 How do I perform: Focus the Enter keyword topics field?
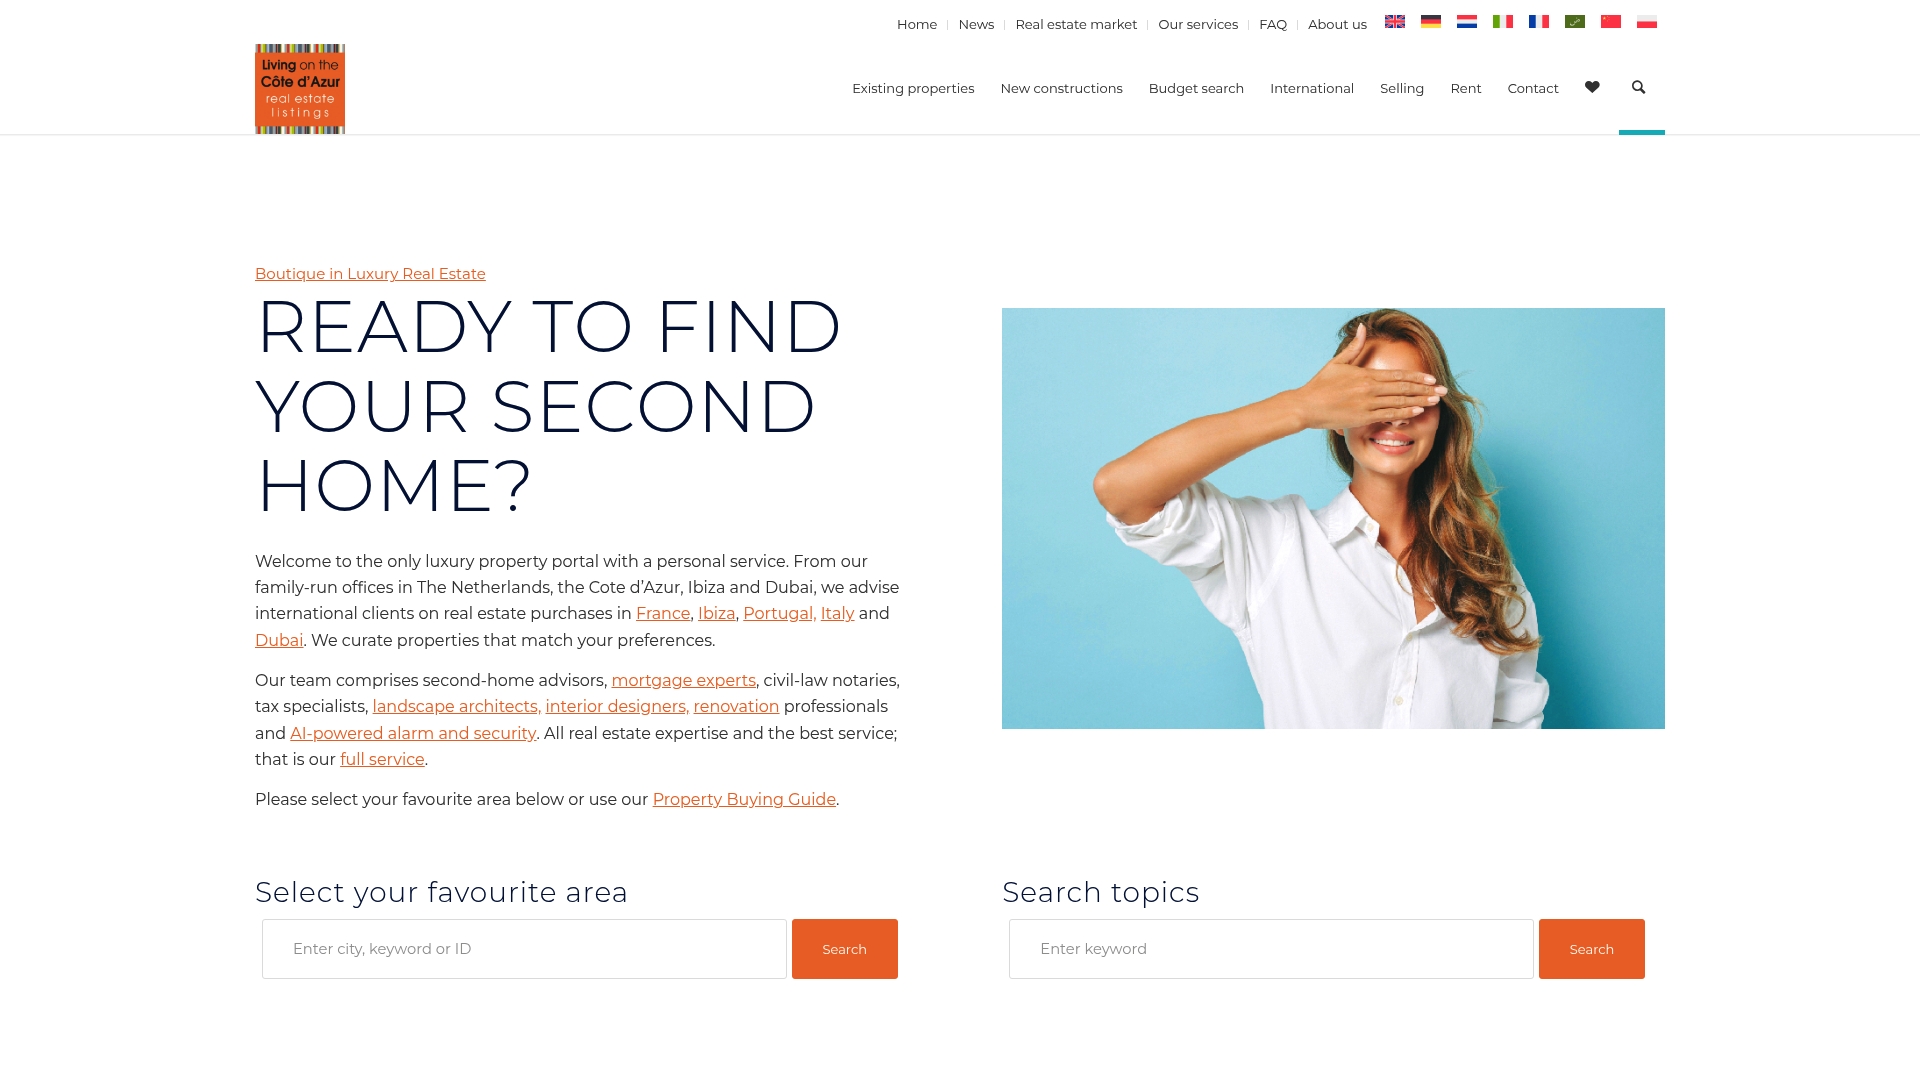tap(1271, 949)
